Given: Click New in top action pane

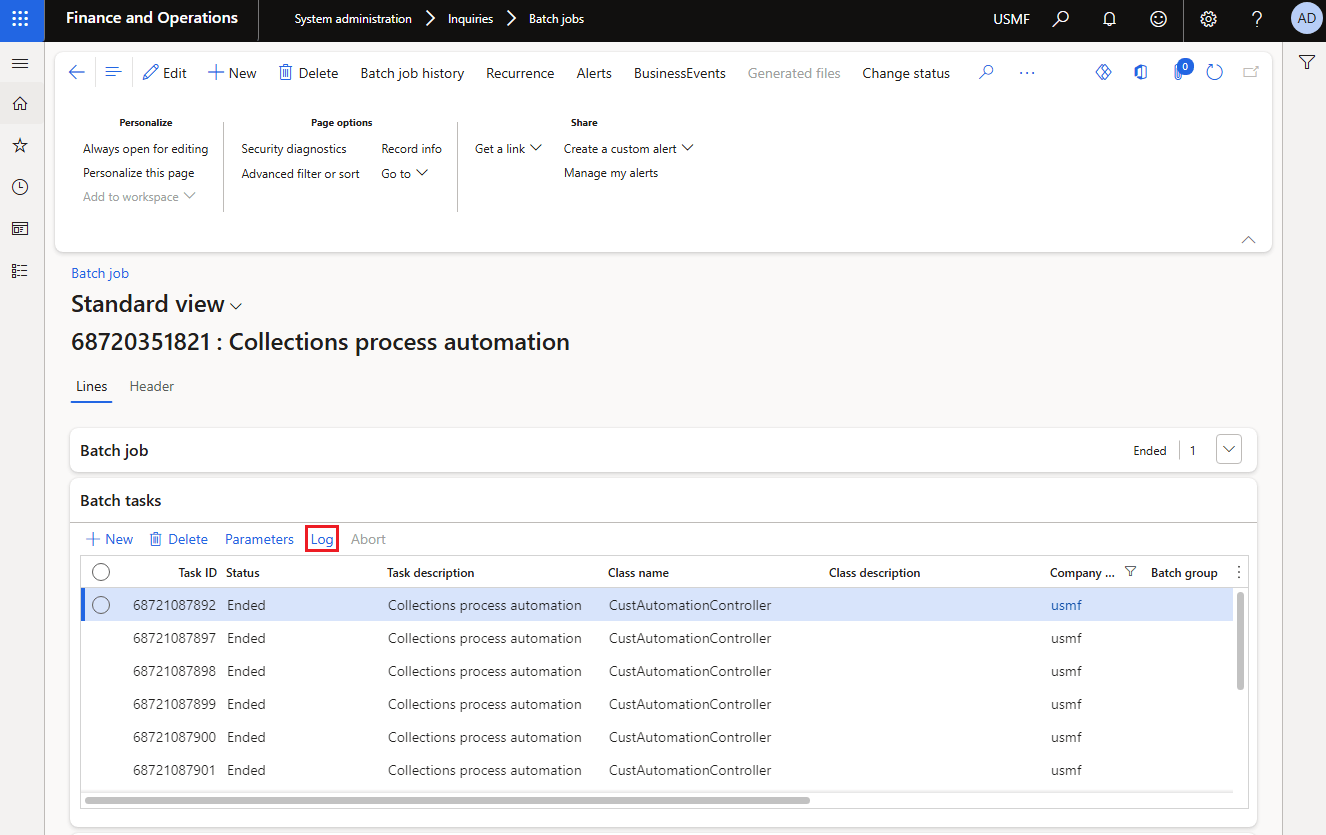Looking at the screenshot, I should (x=232, y=72).
